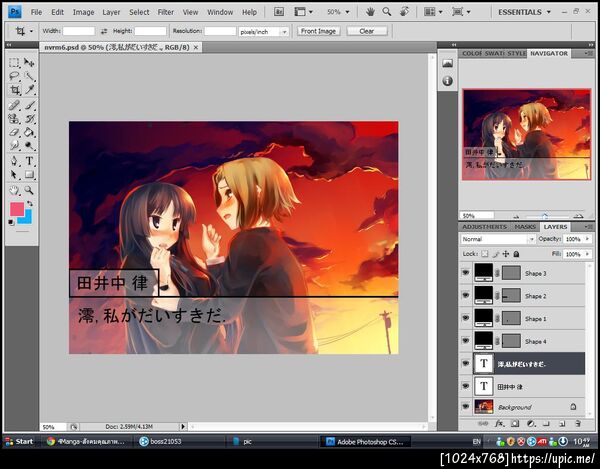
Task: Swap foreground and background colors
Action: tap(29, 204)
